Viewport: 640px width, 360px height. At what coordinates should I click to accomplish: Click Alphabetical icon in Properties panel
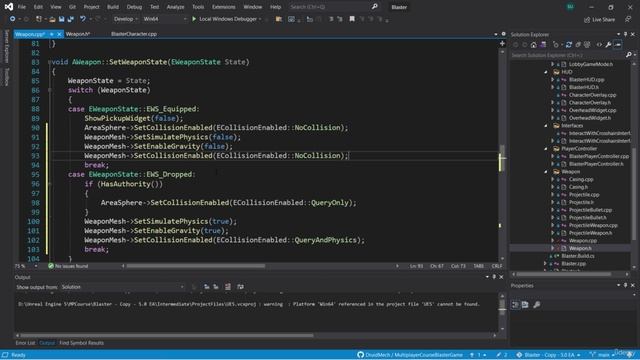click(x=525, y=304)
